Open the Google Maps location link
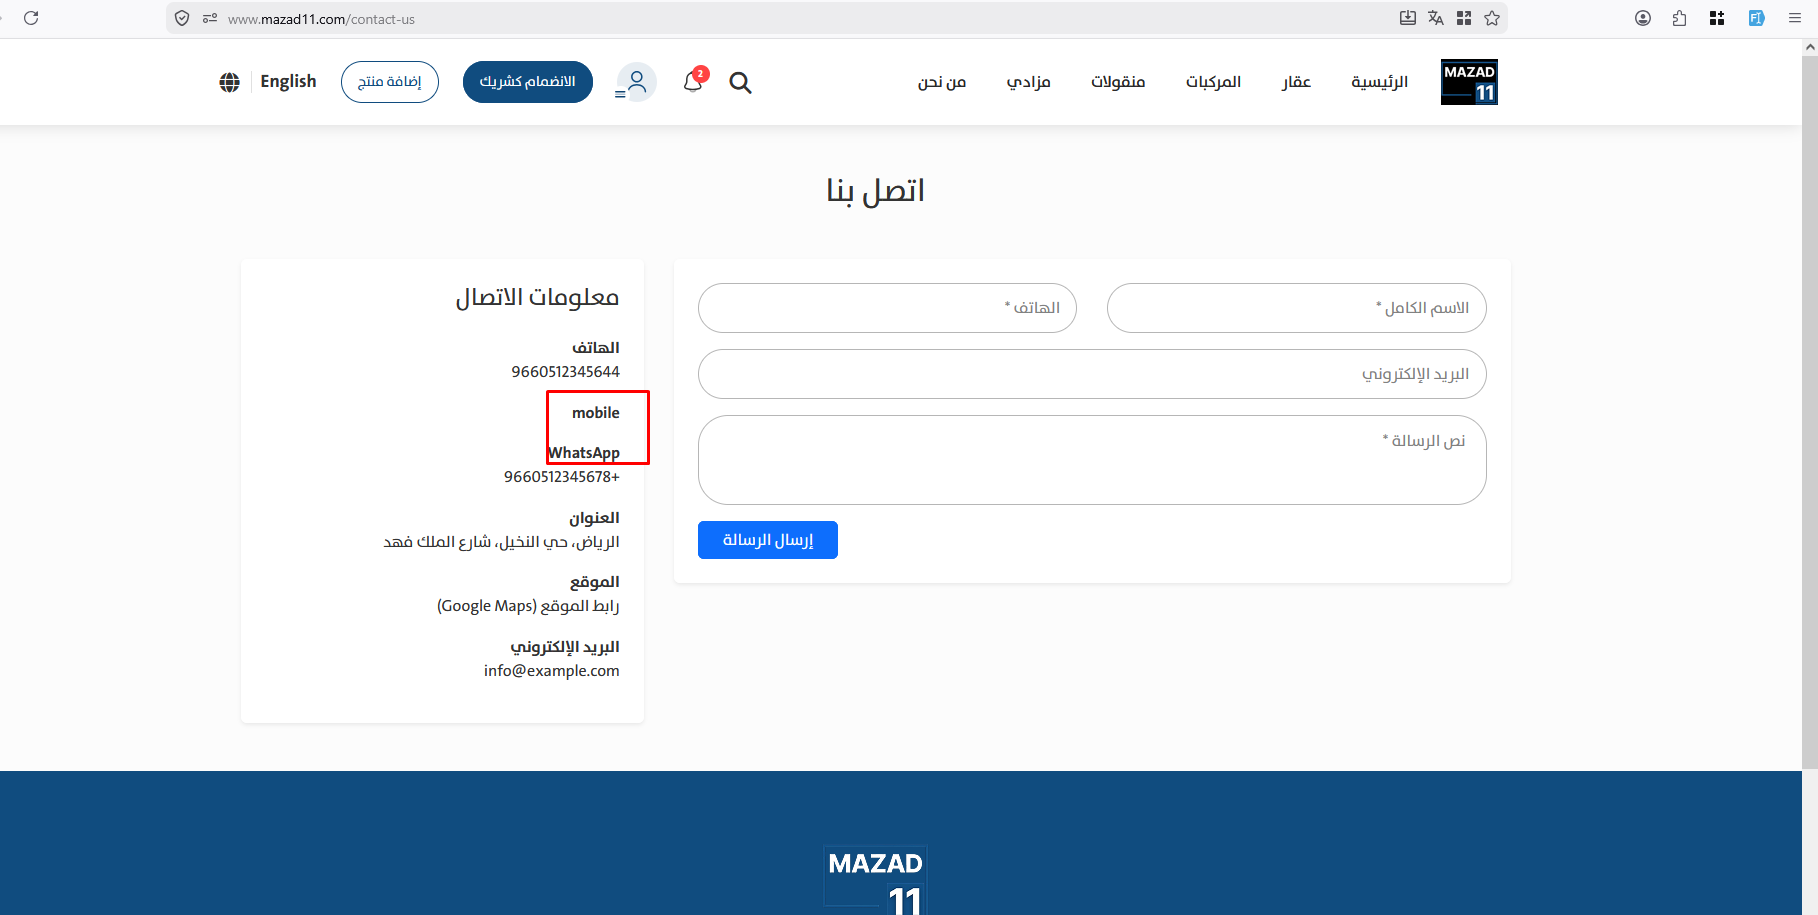Viewport: 1818px width, 915px height. pos(528,606)
